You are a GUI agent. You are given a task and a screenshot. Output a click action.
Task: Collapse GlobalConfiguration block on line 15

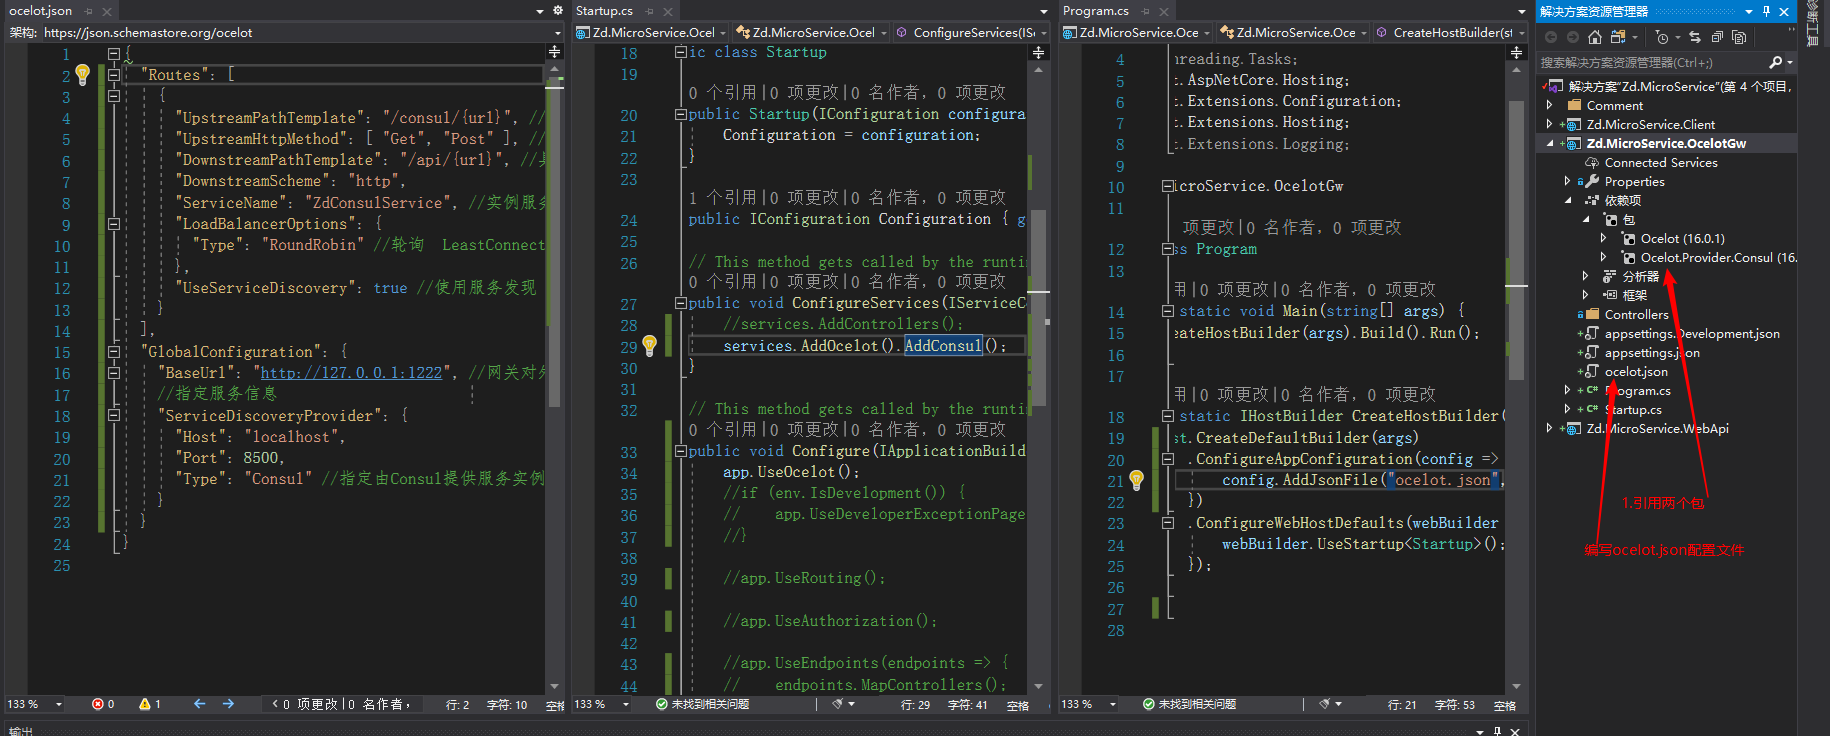(114, 352)
